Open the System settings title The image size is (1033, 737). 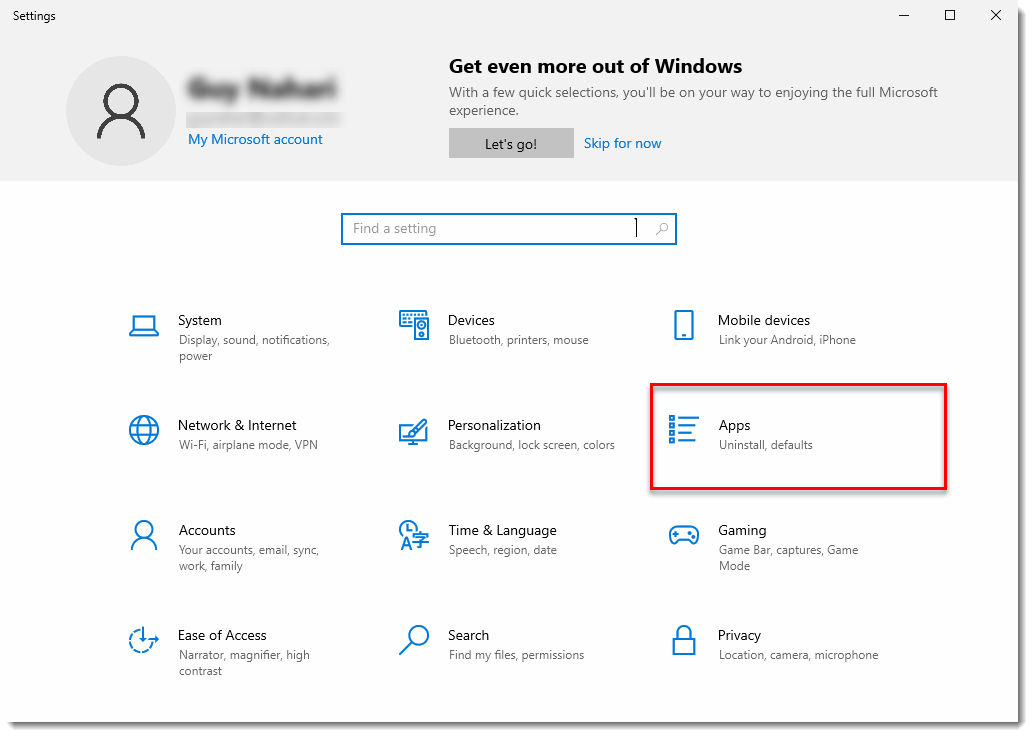(x=200, y=320)
